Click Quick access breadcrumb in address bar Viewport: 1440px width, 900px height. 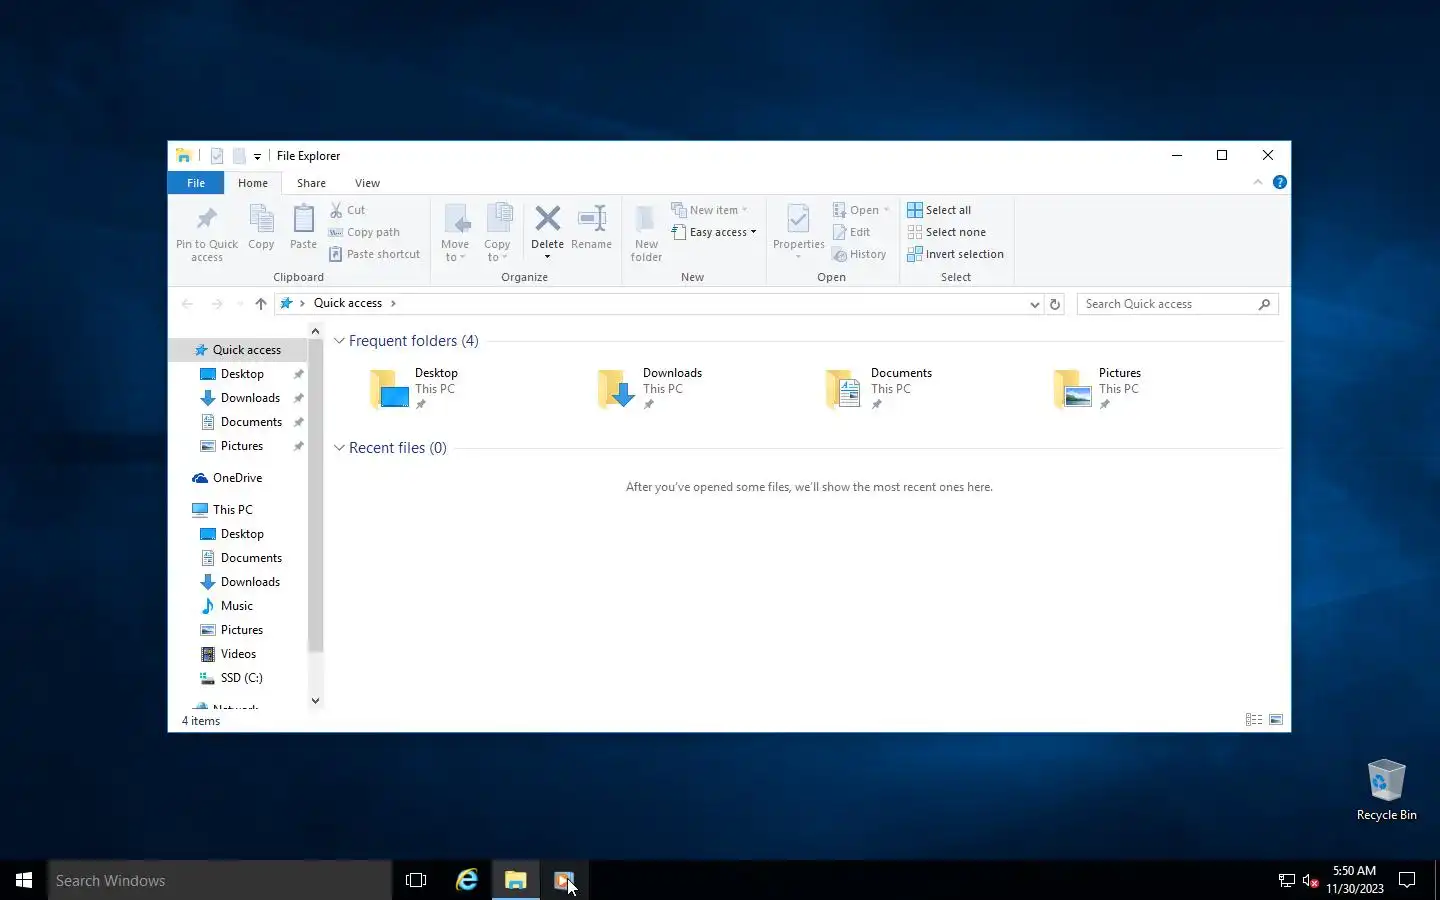347,303
